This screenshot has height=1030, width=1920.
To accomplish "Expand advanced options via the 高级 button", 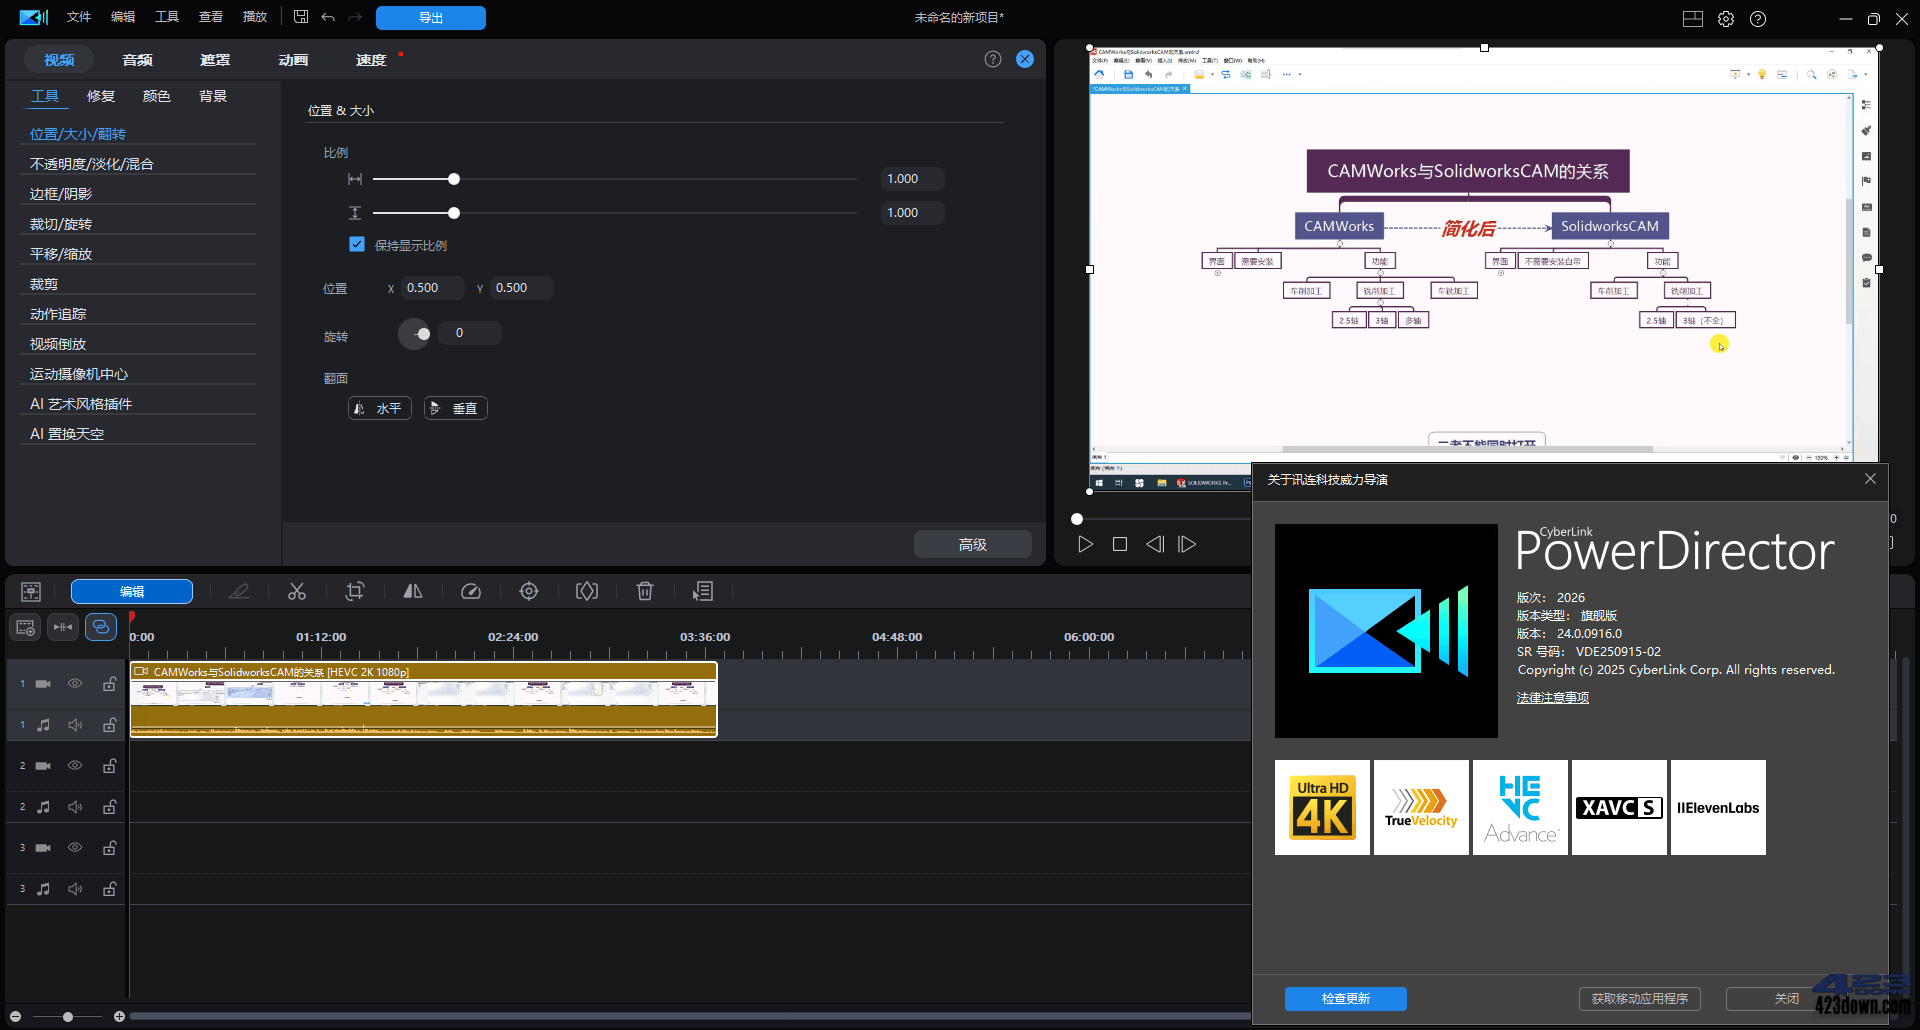I will coord(971,543).
